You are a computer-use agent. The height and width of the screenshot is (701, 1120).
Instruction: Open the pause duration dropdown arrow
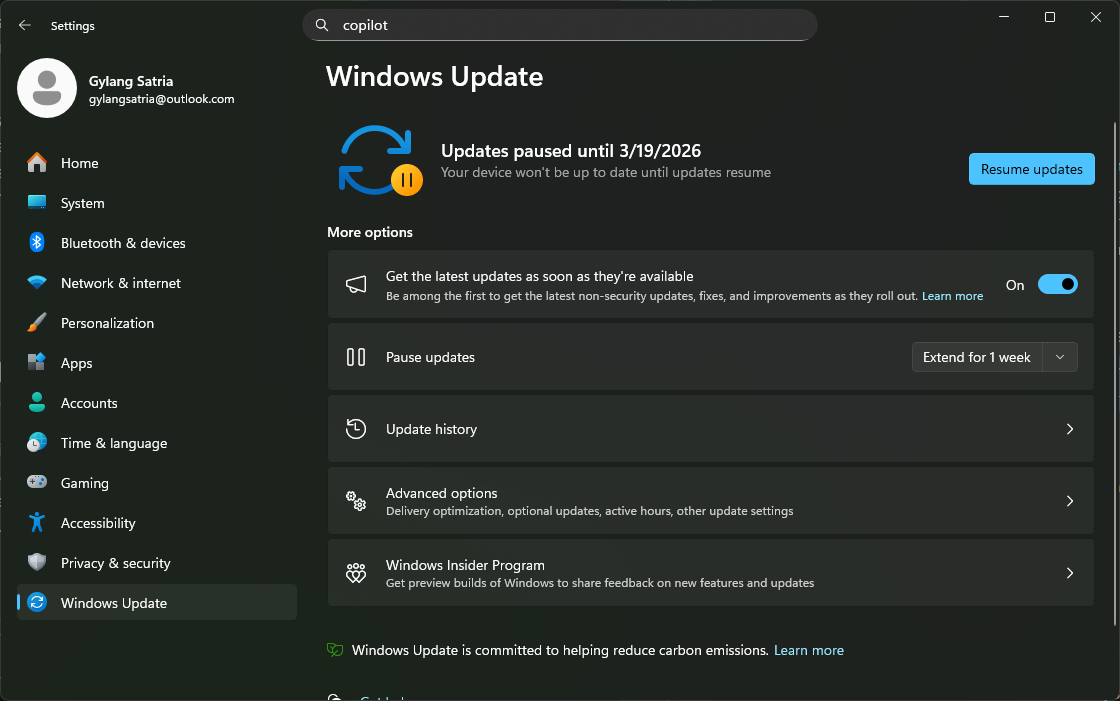click(x=1060, y=357)
